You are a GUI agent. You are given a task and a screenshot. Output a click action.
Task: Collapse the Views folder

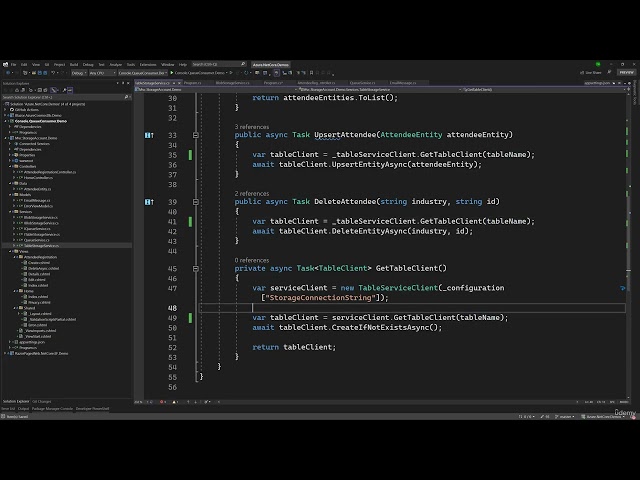[10, 251]
